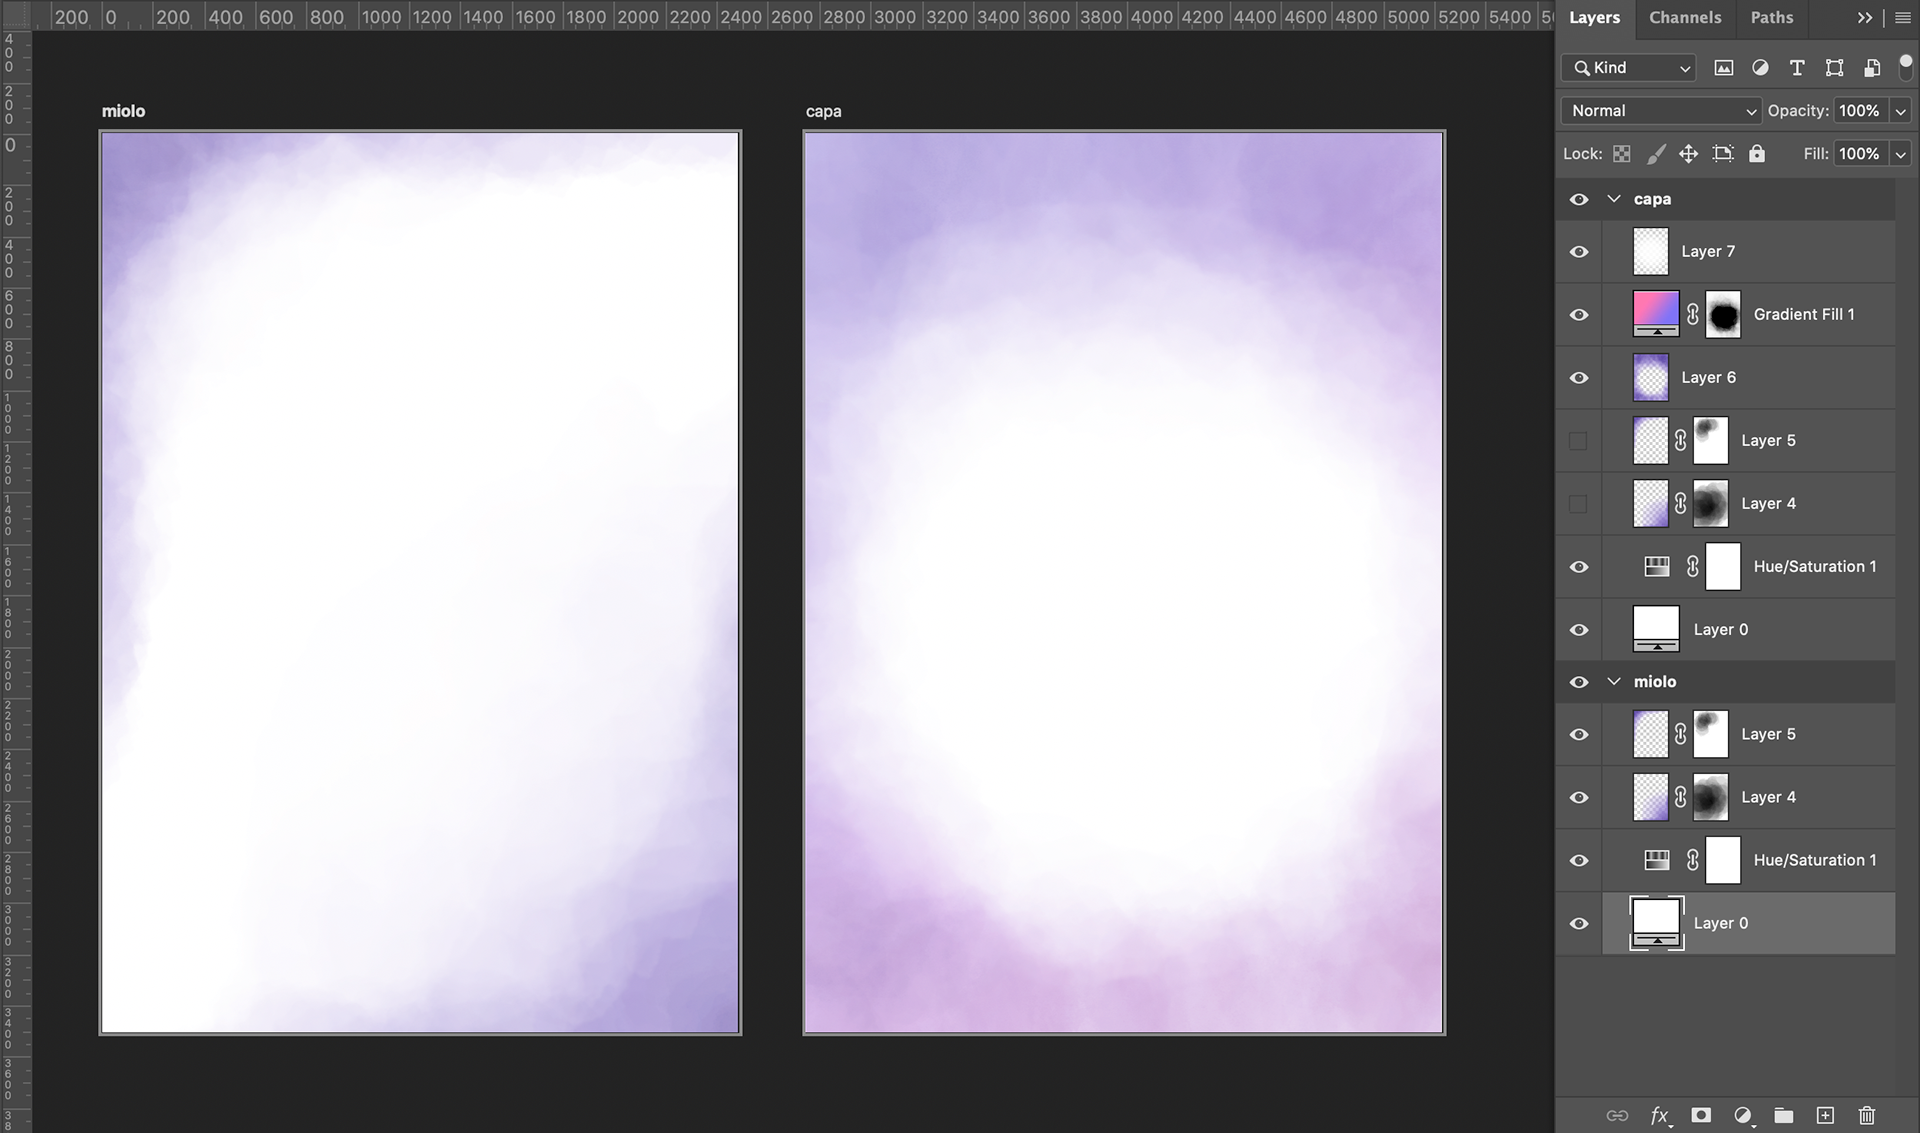Image resolution: width=1920 pixels, height=1133 pixels.
Task: Click the adjustment layer filter icon
Action: pyautogui.click(x=1760, y=68)
